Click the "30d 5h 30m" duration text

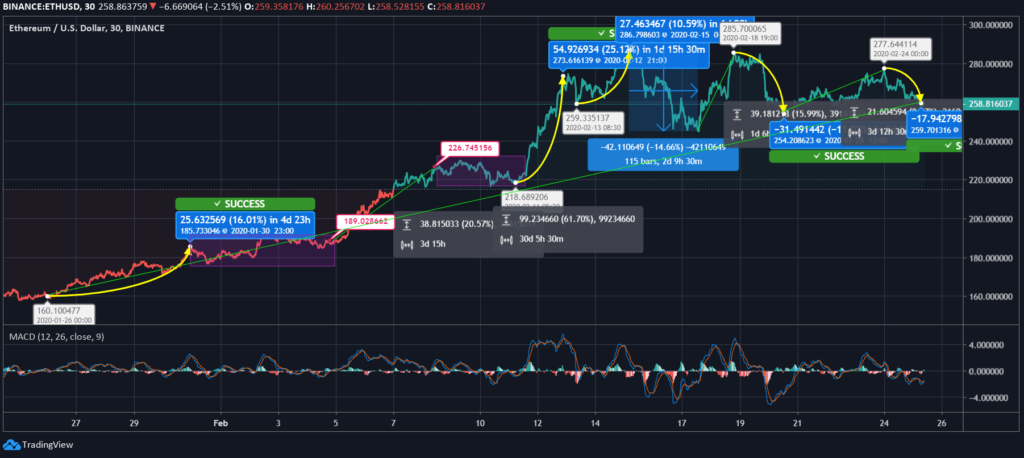[541, 239]
